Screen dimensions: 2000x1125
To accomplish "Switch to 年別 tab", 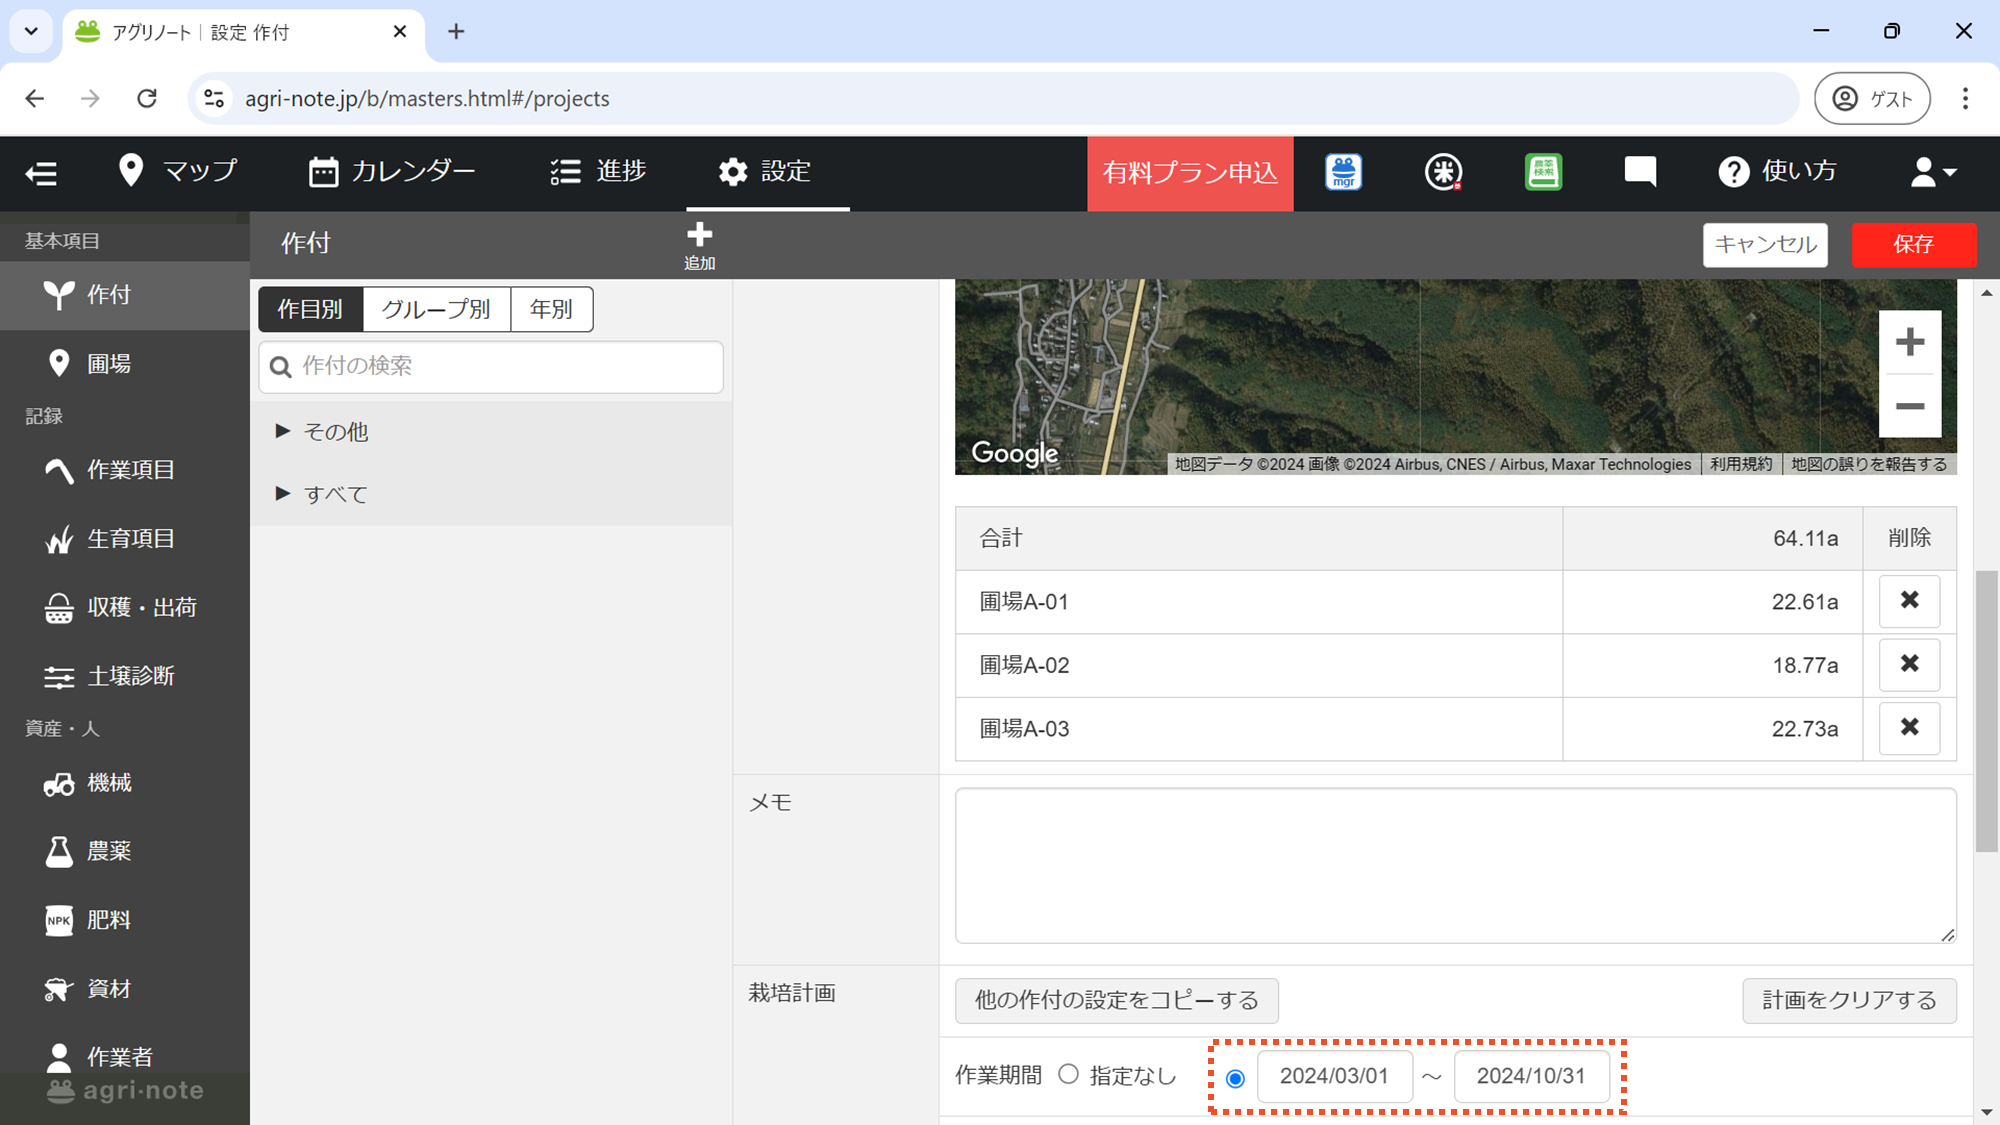I will click(x=551, y=309).
